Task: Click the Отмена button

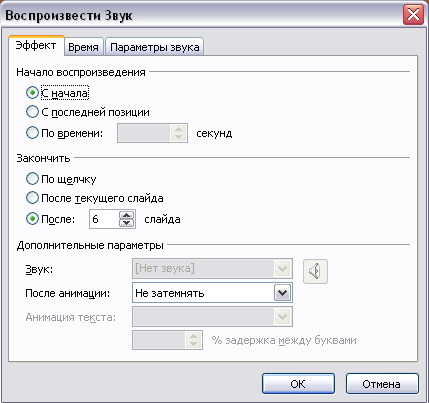Action: (382, 384)
